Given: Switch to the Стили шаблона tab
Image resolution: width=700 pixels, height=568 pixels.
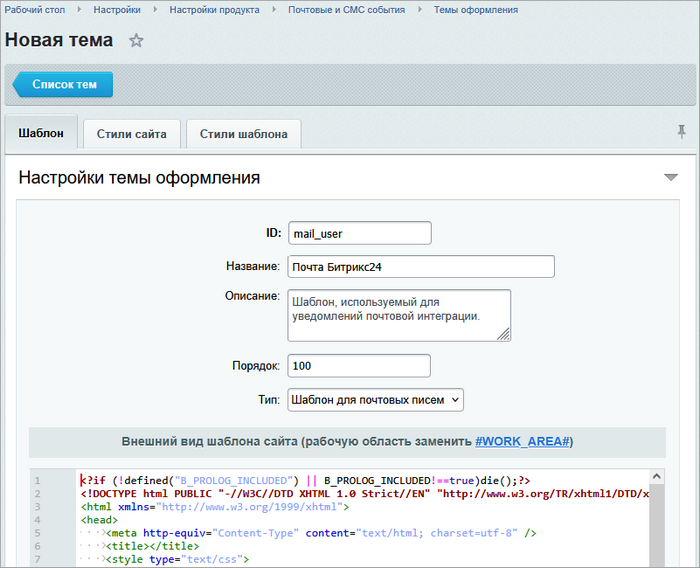Looking at the screenshot, I should (x=243, y=134).
